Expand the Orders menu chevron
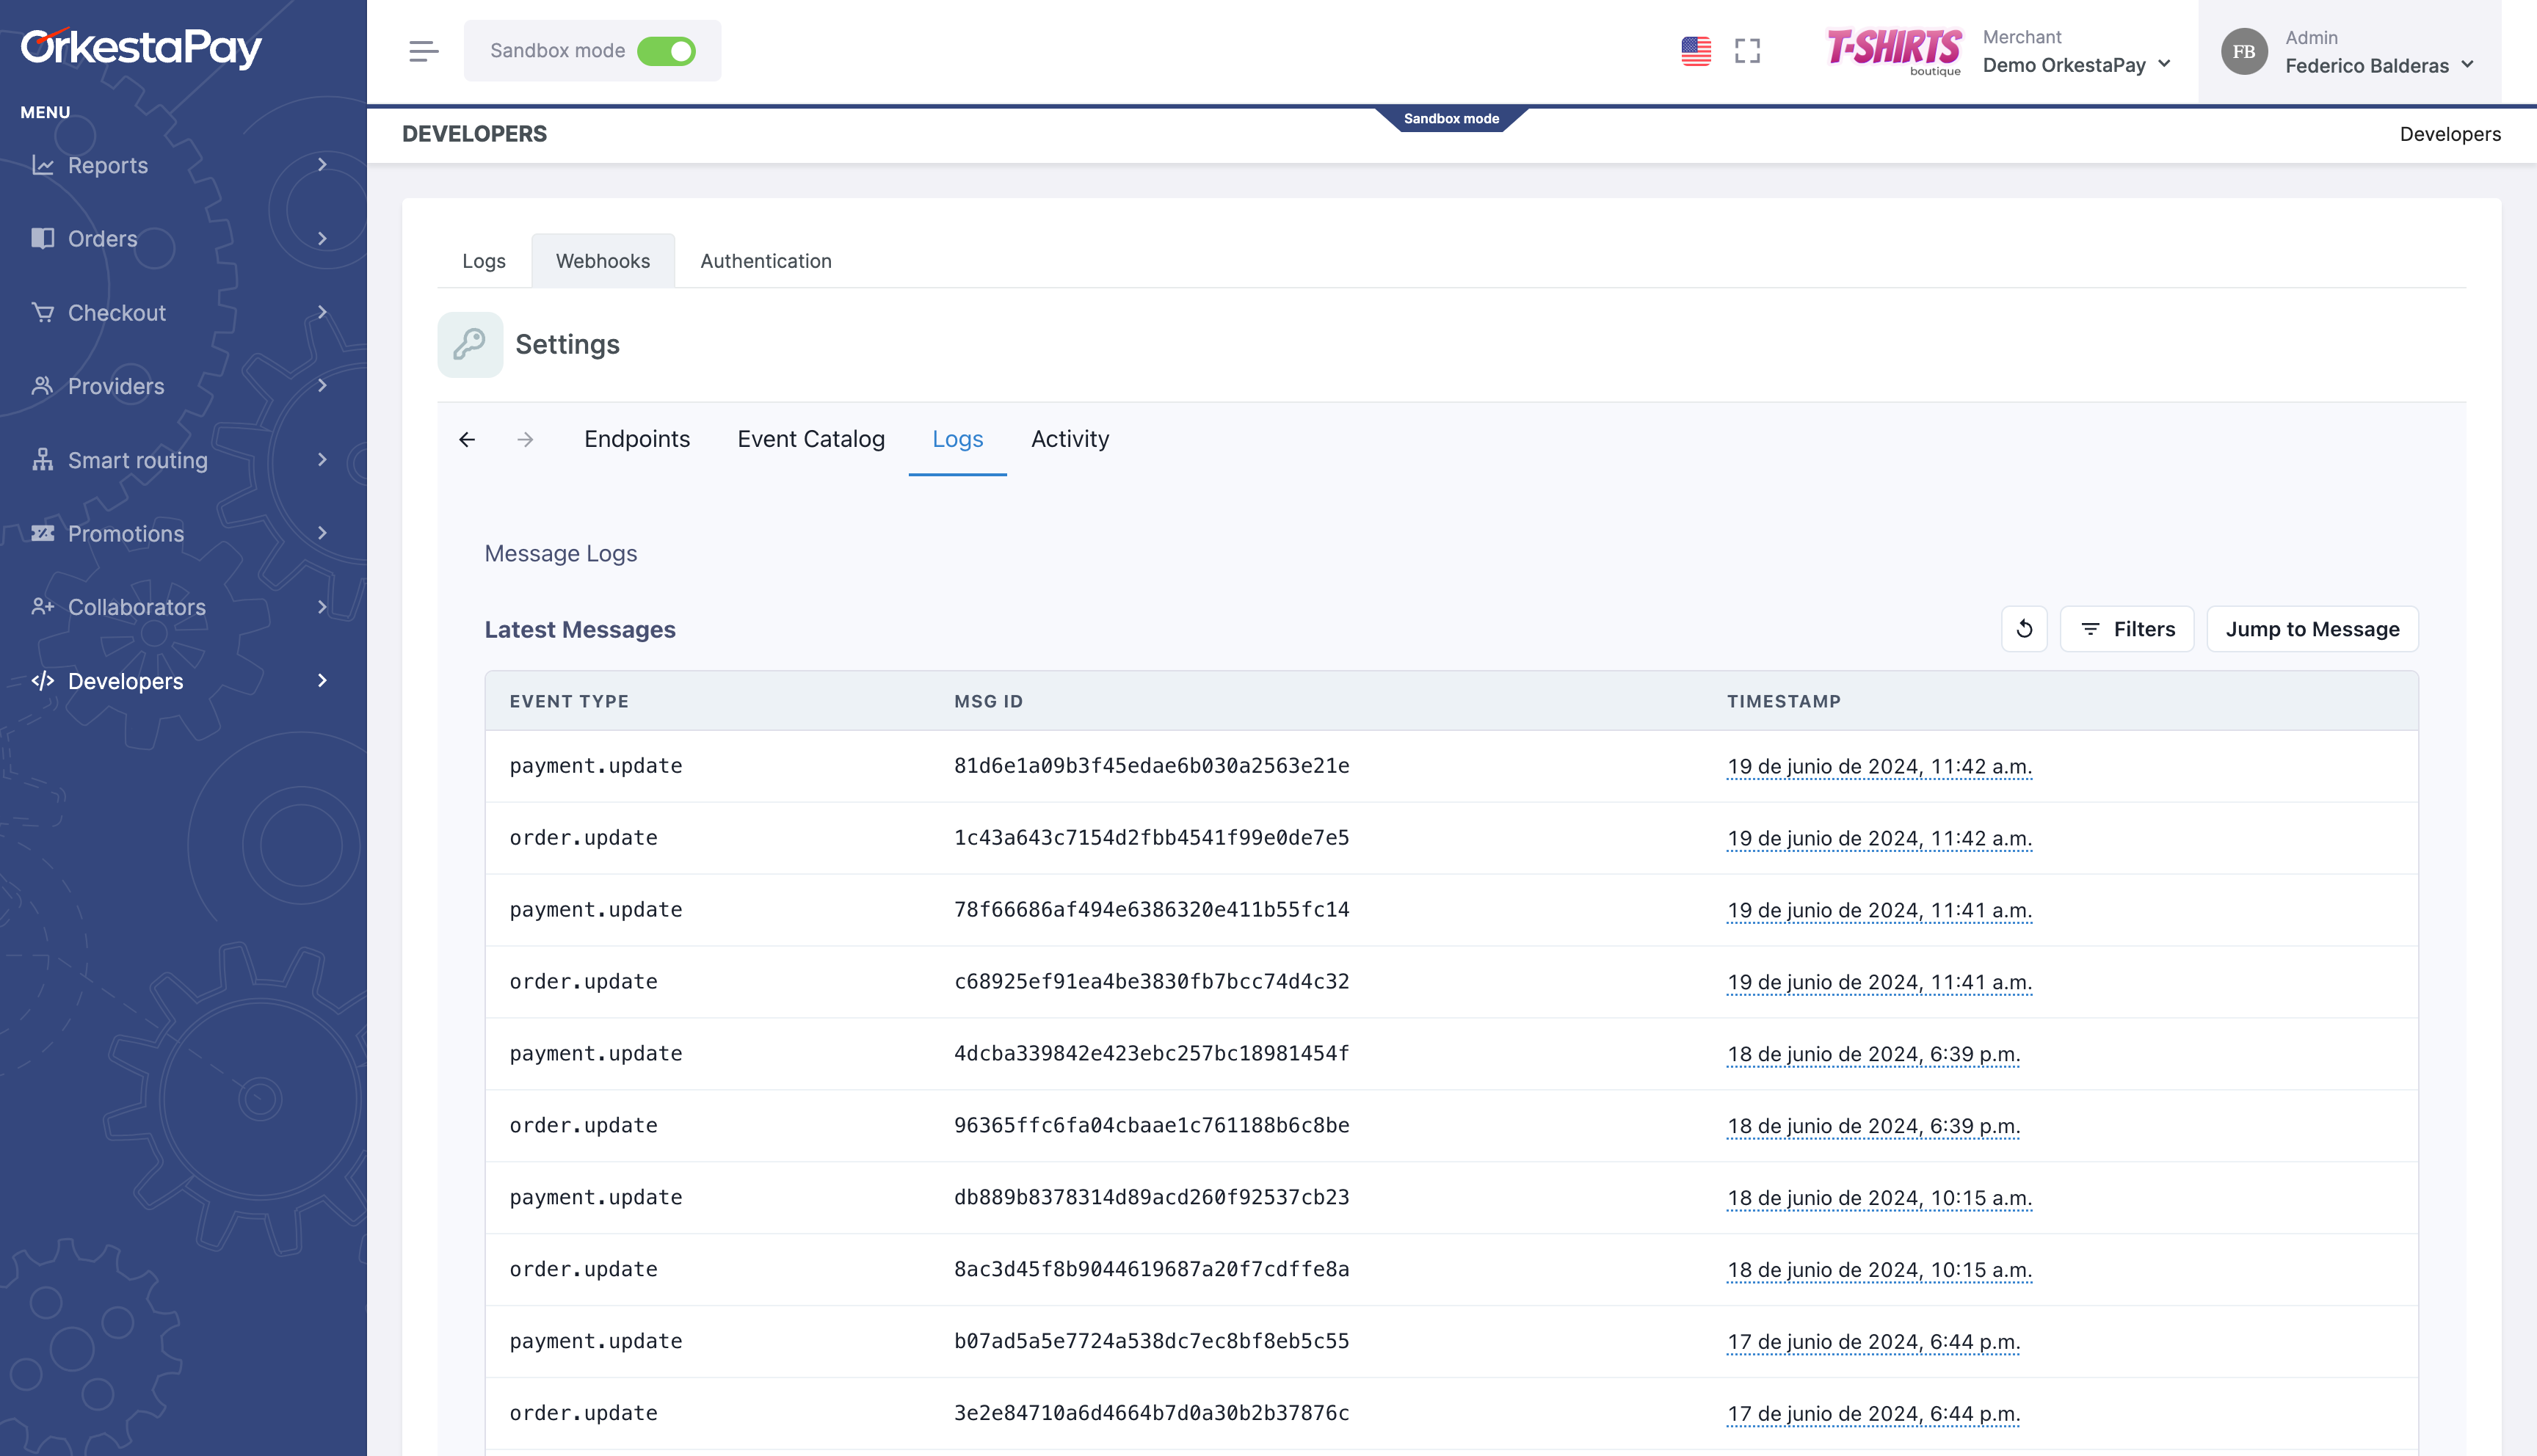This screenshot has width=2537, height=1456. pos(322,238)
